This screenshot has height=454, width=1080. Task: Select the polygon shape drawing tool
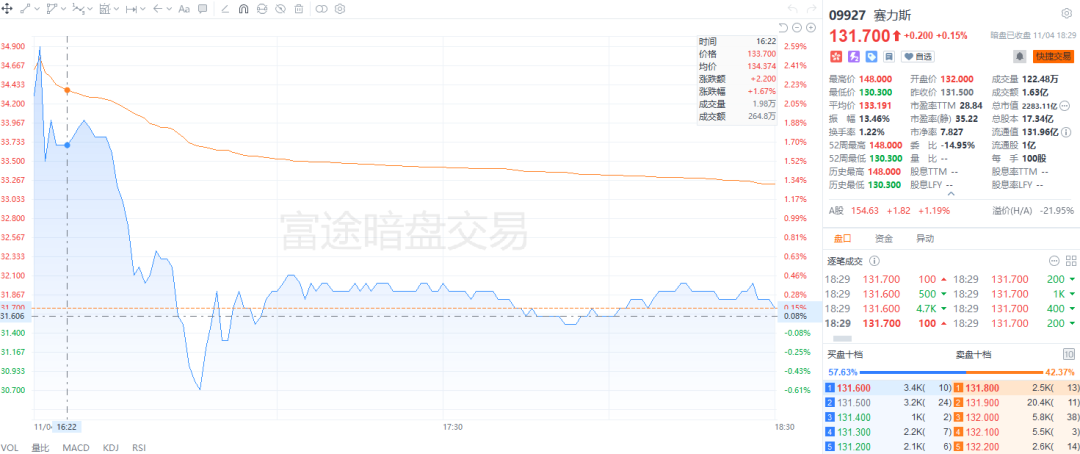click(x=52, y=9)
